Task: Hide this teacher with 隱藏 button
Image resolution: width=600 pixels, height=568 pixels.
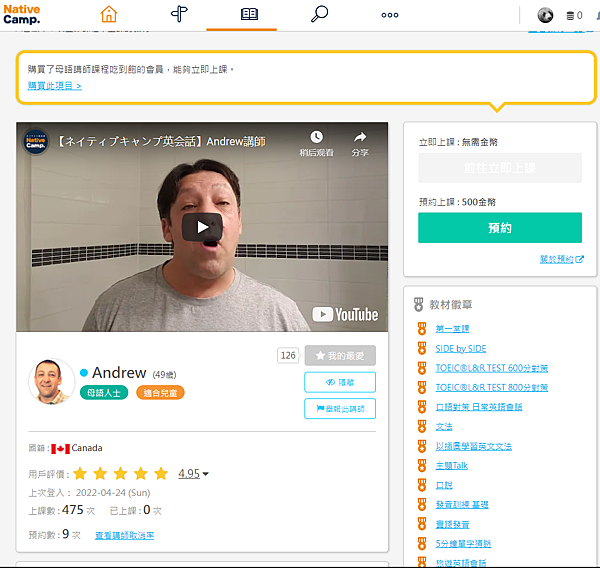Action: [x=340, y=382]
